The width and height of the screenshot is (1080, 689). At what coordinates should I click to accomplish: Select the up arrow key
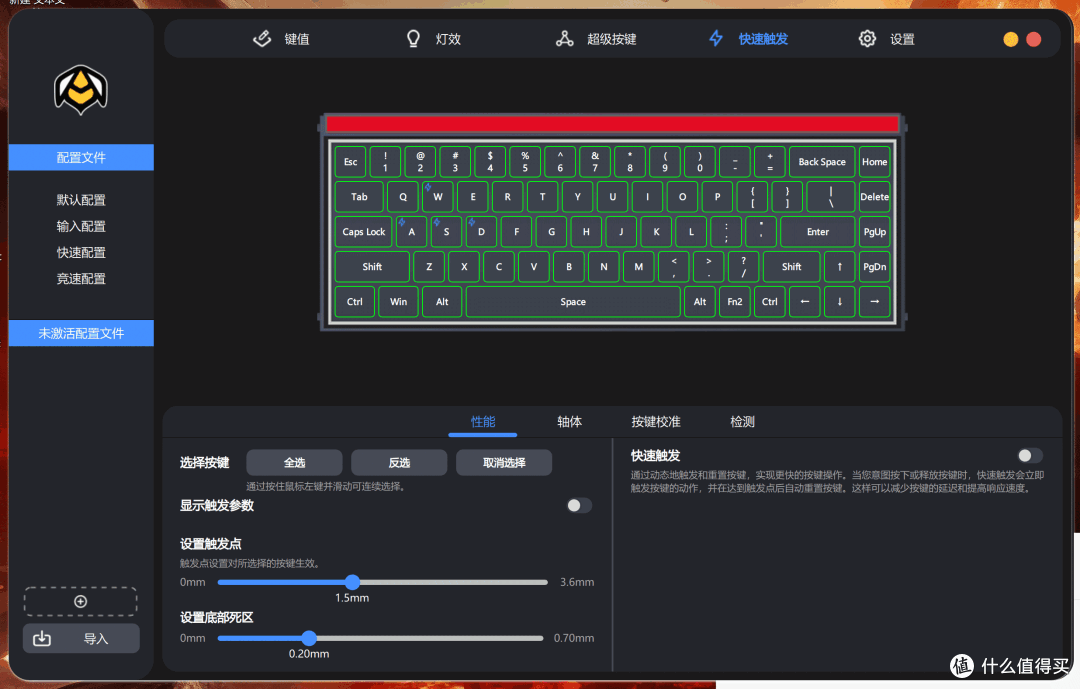[840, 267]
